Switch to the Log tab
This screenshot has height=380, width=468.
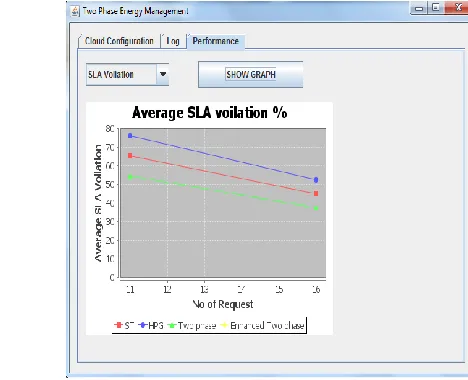pos(173,41)
